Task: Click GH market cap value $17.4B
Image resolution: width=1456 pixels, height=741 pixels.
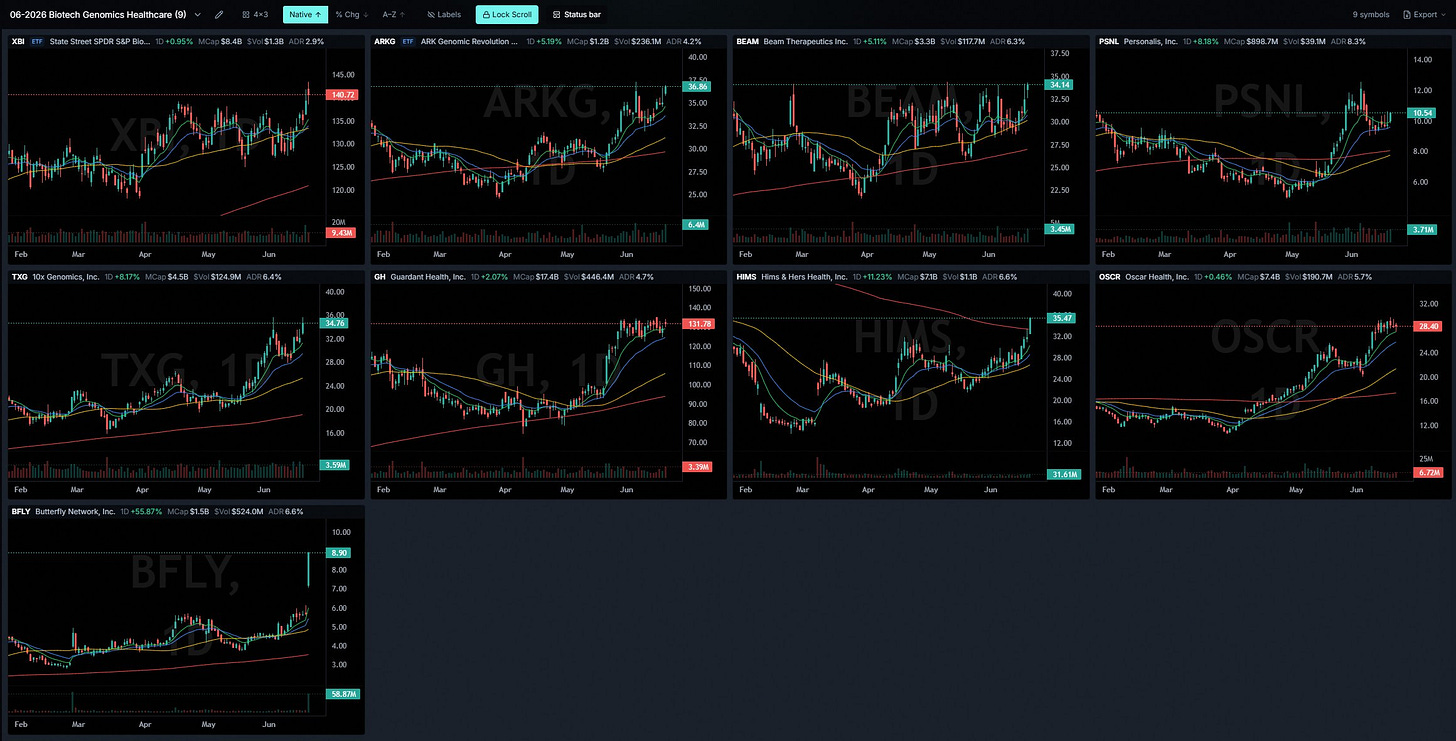Action: pyautogui.click(x=547, y=276)
